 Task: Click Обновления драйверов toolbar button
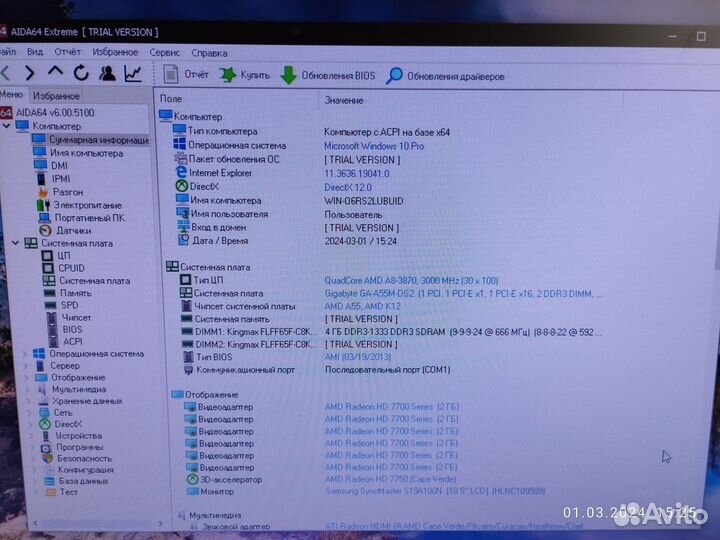[445, 76]
